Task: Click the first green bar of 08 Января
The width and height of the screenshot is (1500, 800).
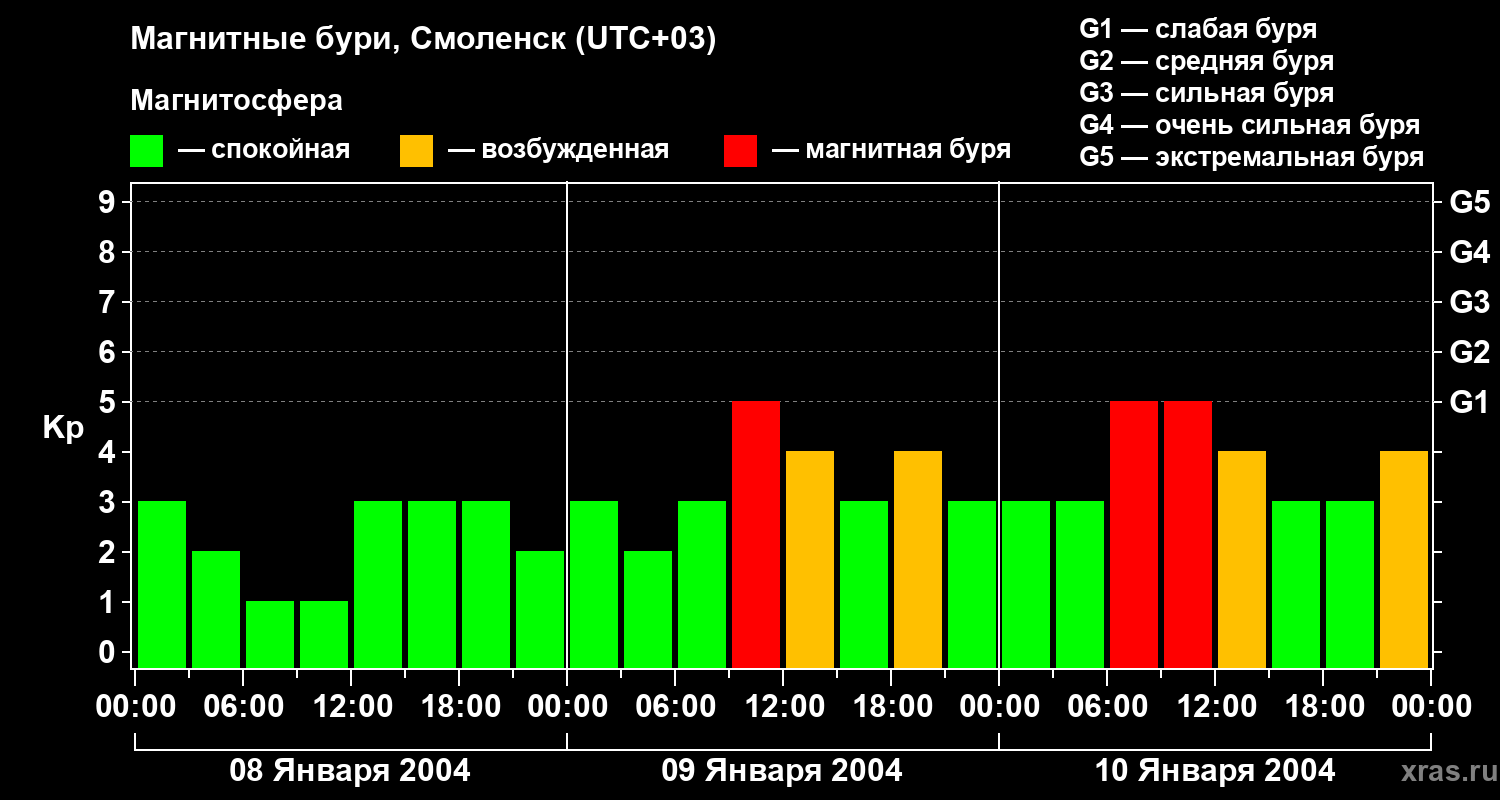Action: pos(162,585)
